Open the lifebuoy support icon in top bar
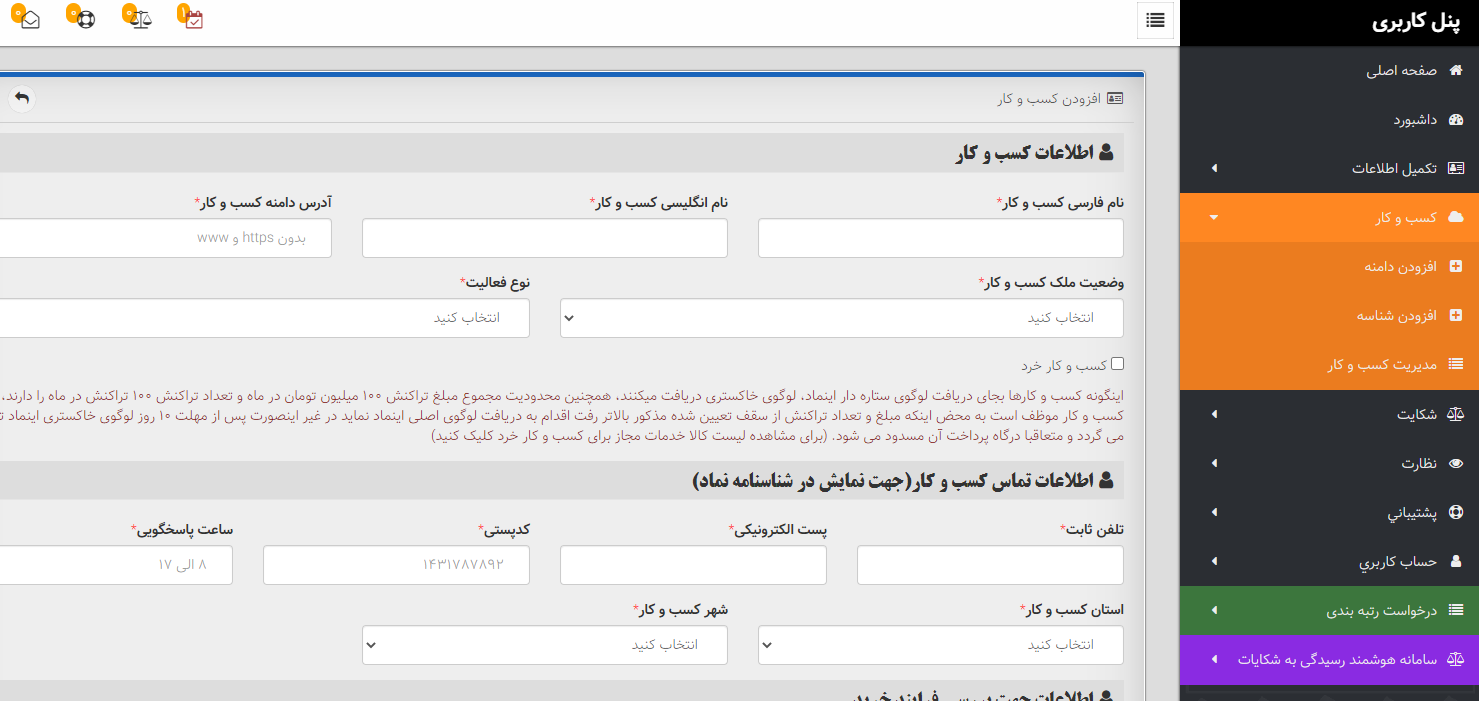 click(86, 19)
